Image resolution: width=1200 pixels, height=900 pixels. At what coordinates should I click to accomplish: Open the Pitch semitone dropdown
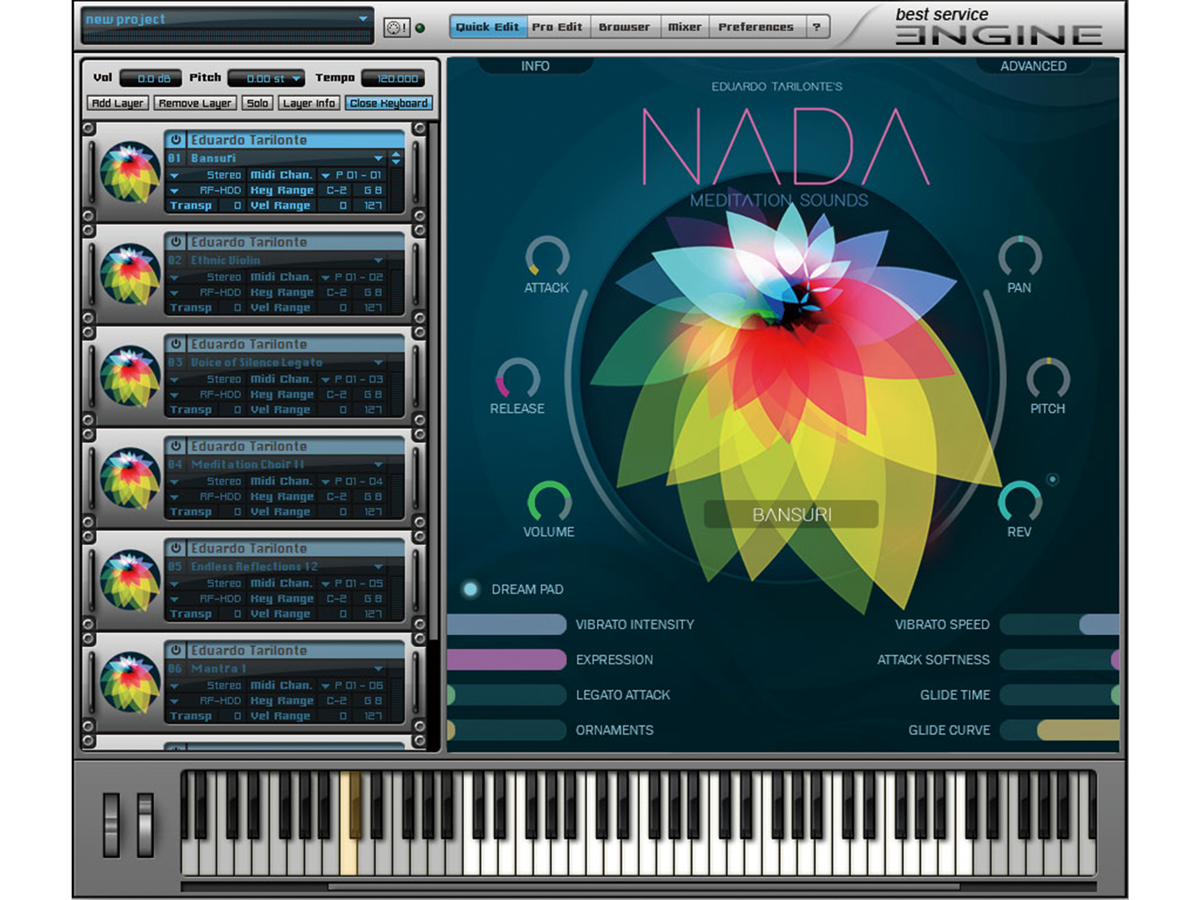[266, 78]
